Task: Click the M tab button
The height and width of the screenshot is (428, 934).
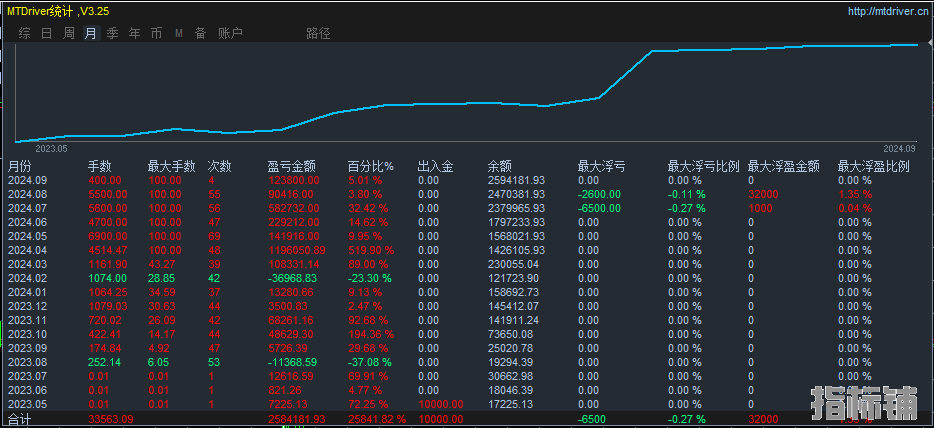Action: (179, 33)
